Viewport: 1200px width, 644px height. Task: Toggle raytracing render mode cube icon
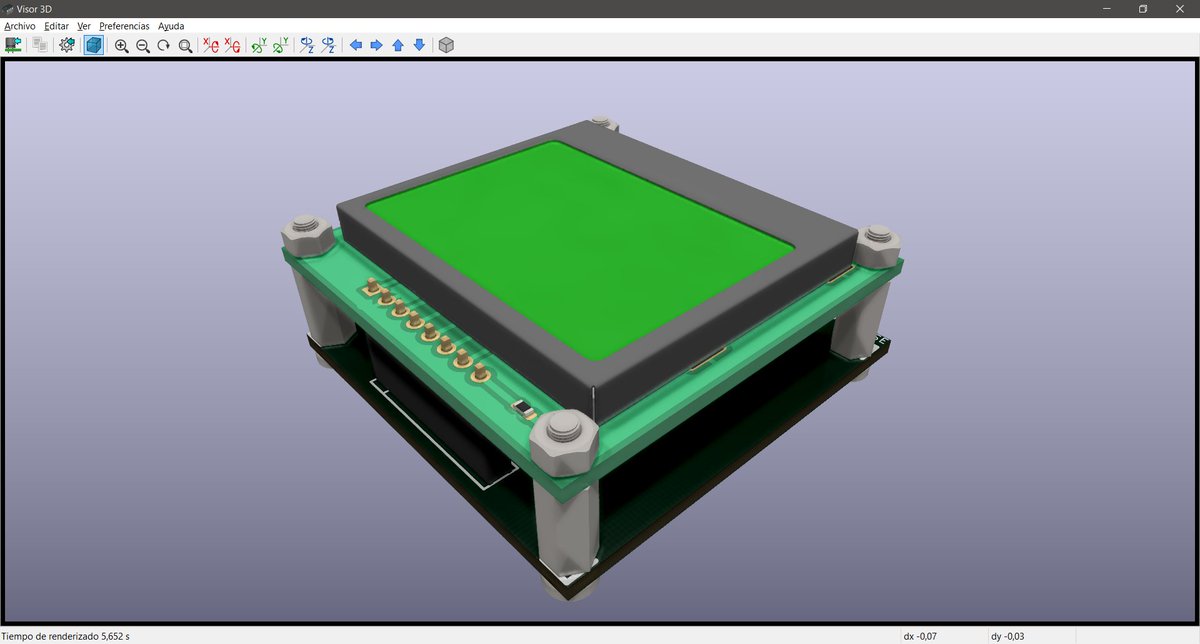point(94,45)
